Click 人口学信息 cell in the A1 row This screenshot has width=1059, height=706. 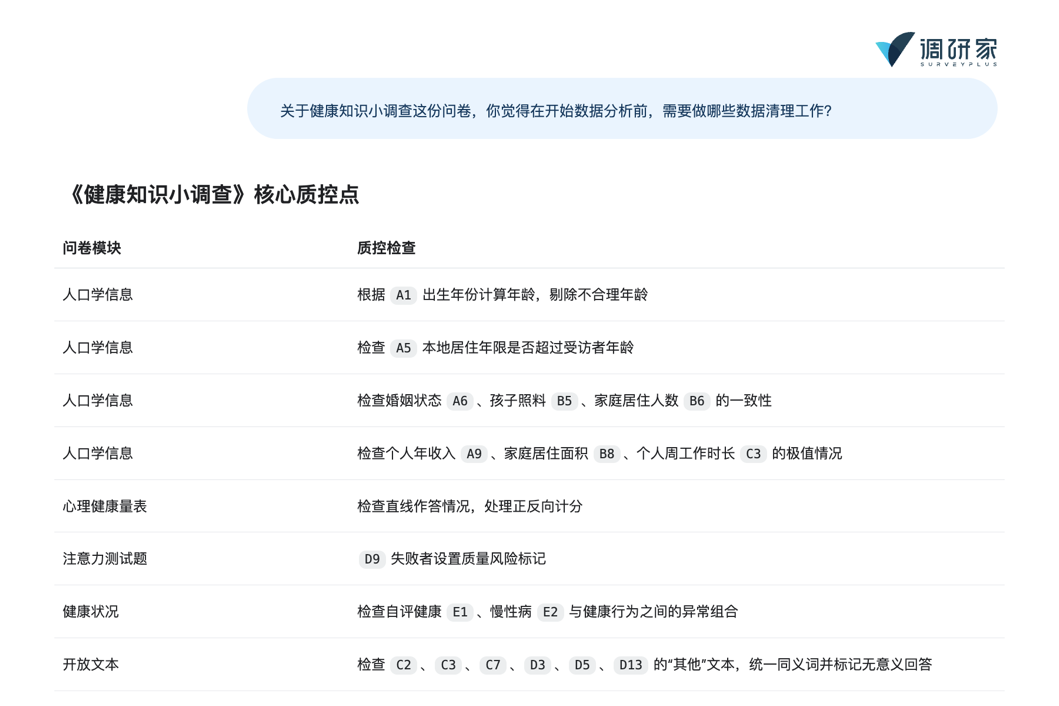pos(98,295)
